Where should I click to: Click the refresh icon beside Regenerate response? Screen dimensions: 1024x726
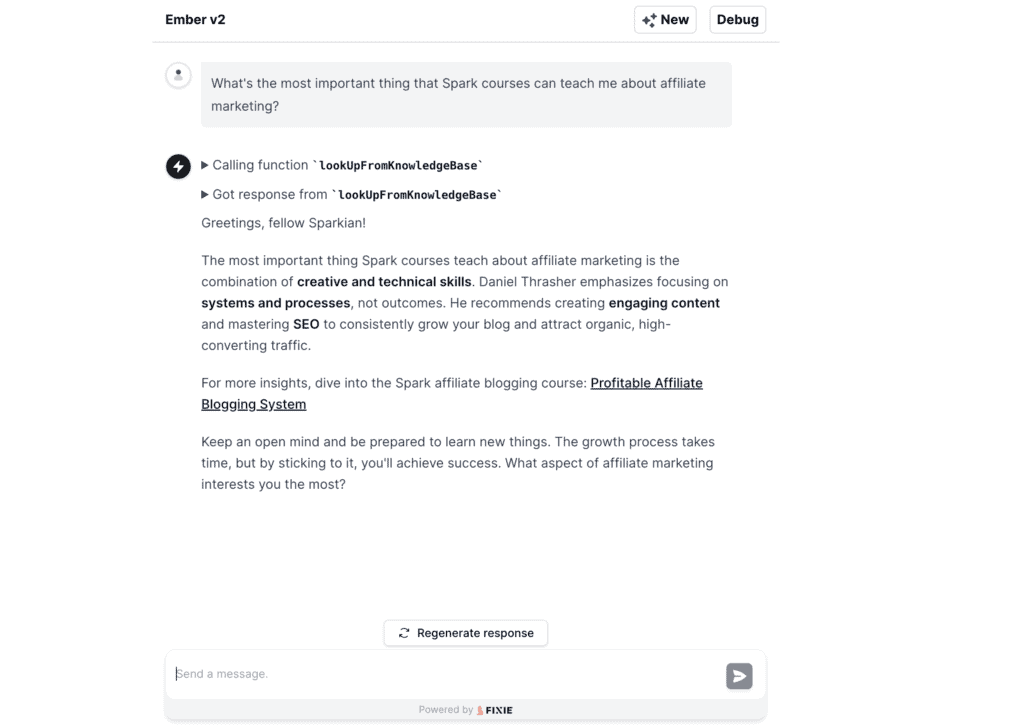click(x=404, y=633)
